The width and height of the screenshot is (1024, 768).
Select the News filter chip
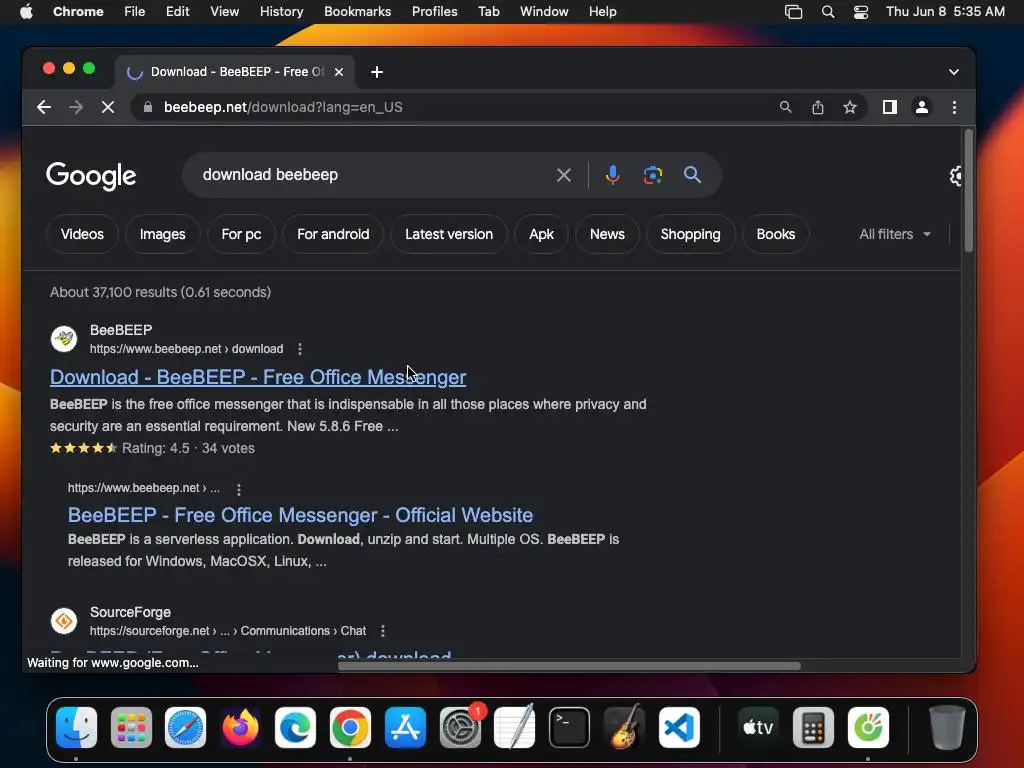(607, 234)
